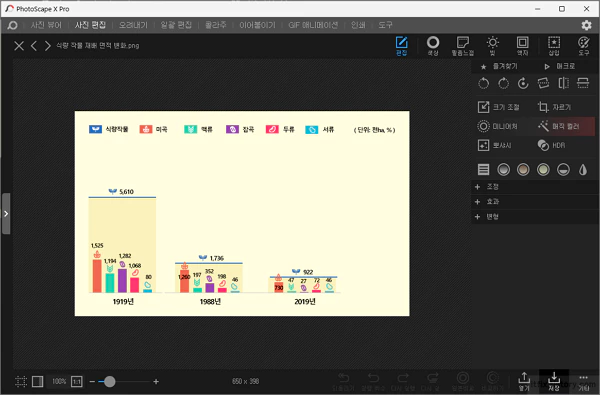This screenshot has width=600, height=395.
Task: Select the 필름느낌 film effect icon
Action: coord(463,46)
